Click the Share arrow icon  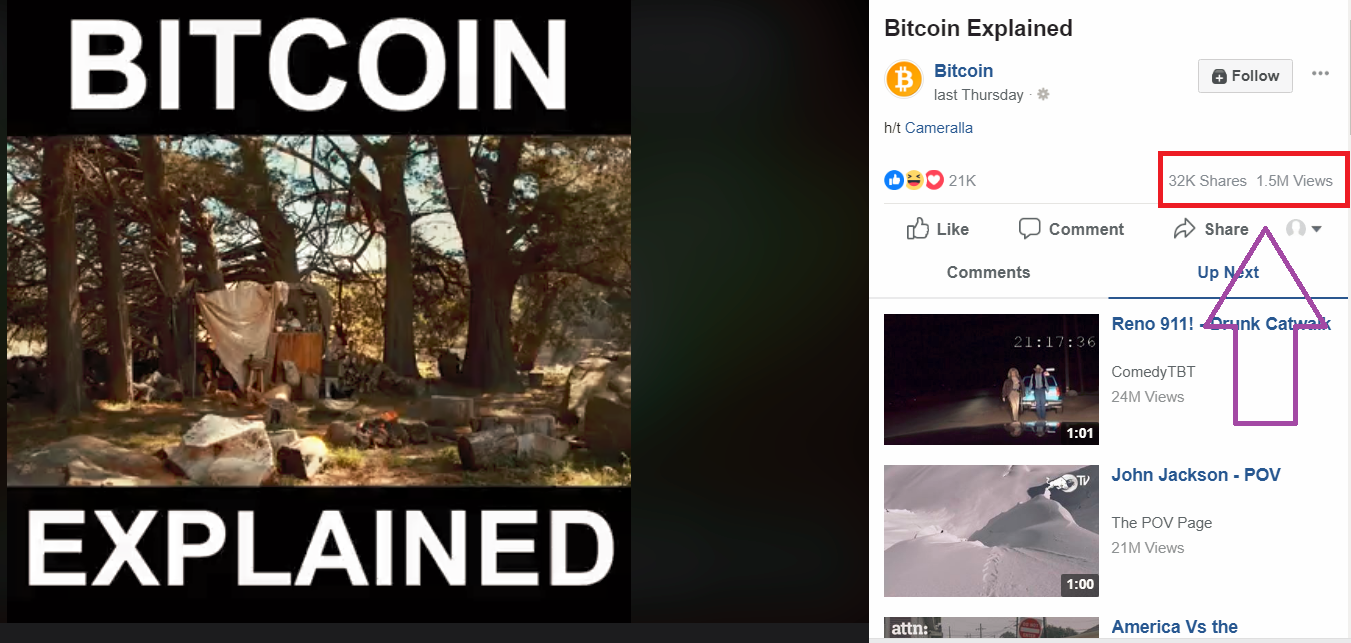point(1184,229)
